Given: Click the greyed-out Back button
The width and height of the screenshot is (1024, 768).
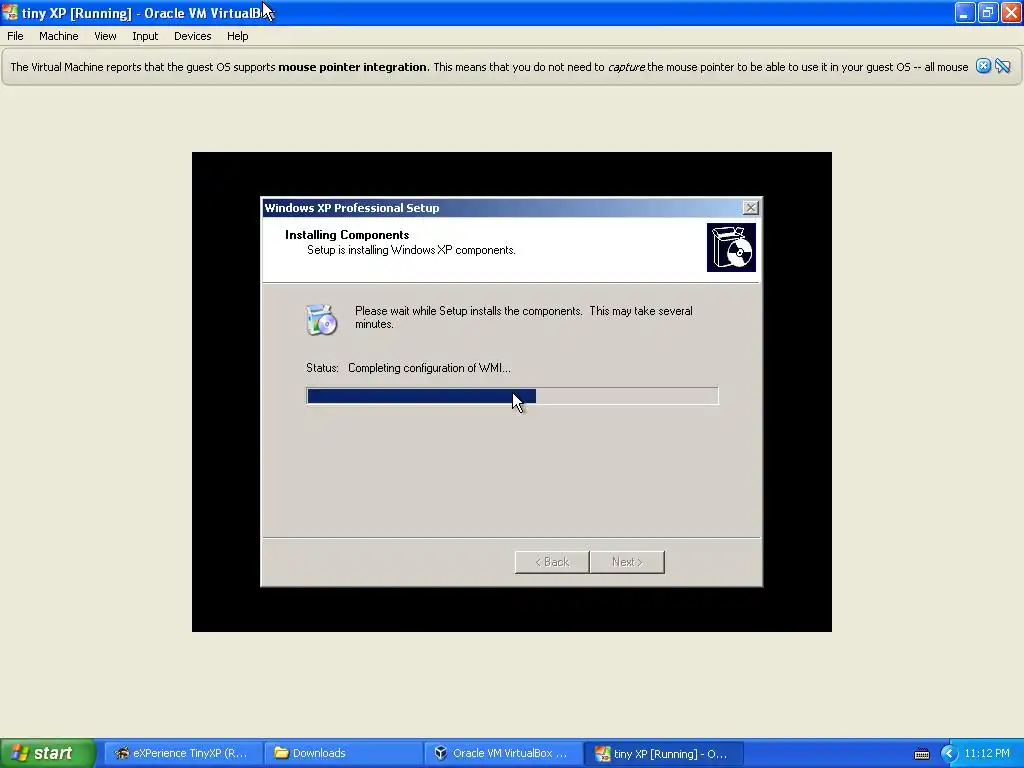Looking at the screenshot, I should 552,562.
